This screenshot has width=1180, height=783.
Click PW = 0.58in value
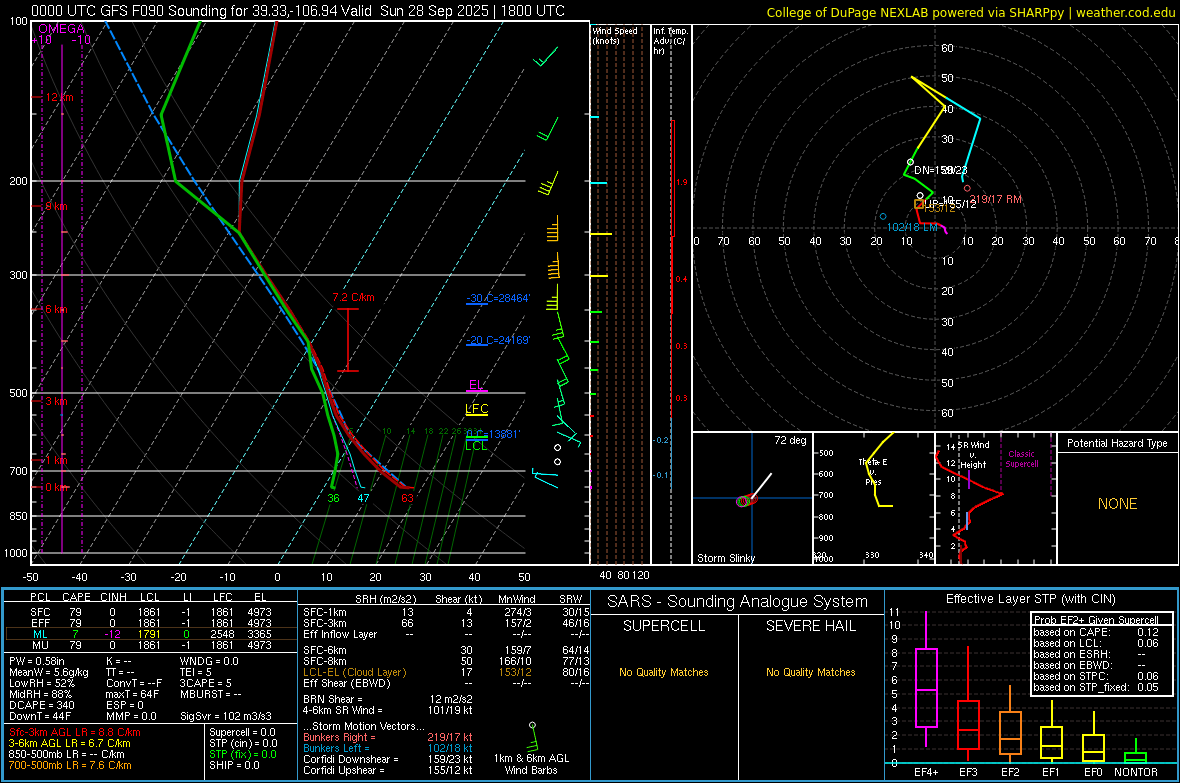36,661
